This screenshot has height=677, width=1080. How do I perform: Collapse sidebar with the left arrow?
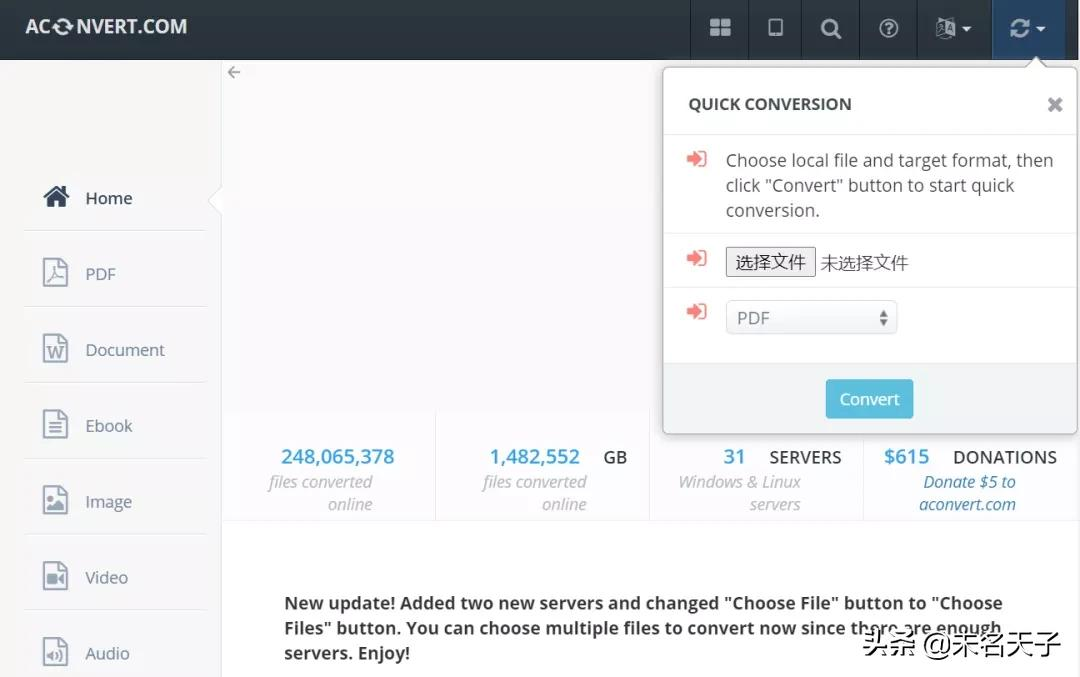point(234,72)
